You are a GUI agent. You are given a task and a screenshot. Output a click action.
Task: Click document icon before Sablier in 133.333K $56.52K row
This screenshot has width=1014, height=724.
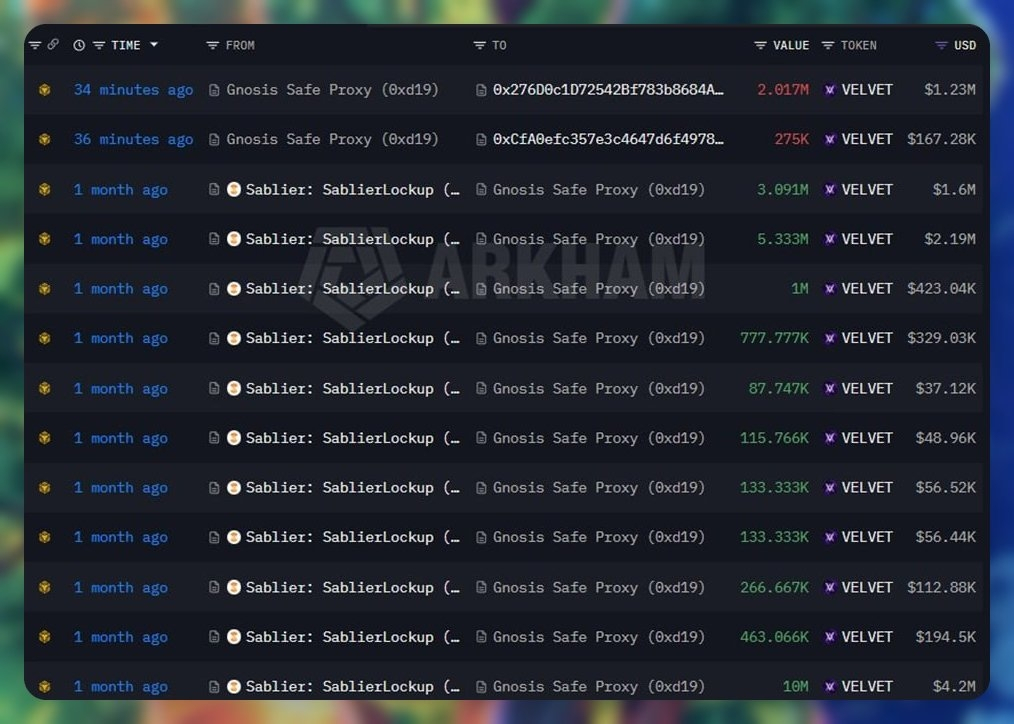(214, 487)
